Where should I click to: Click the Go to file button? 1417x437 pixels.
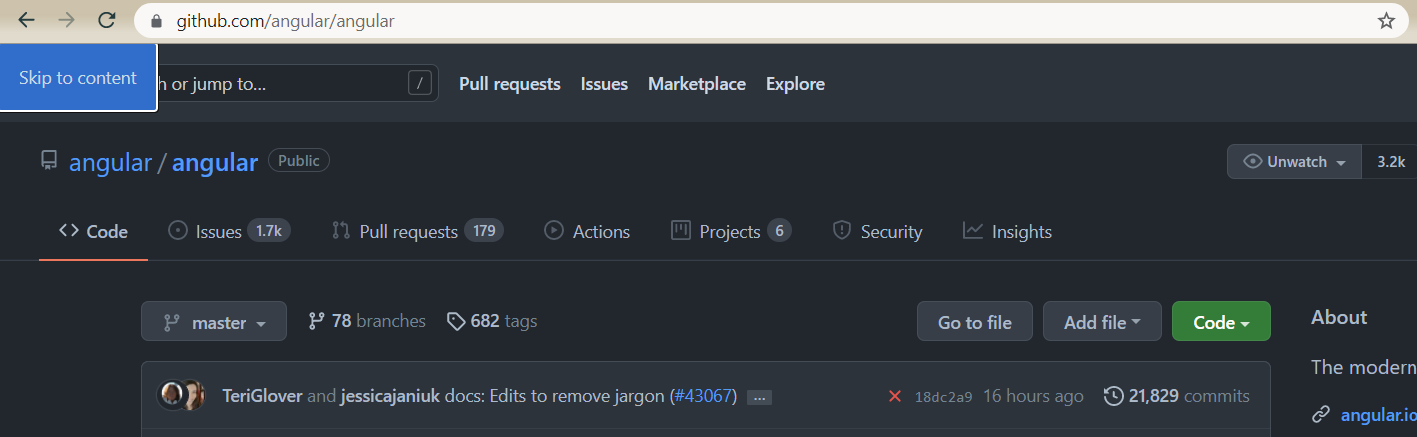(975, 322)
